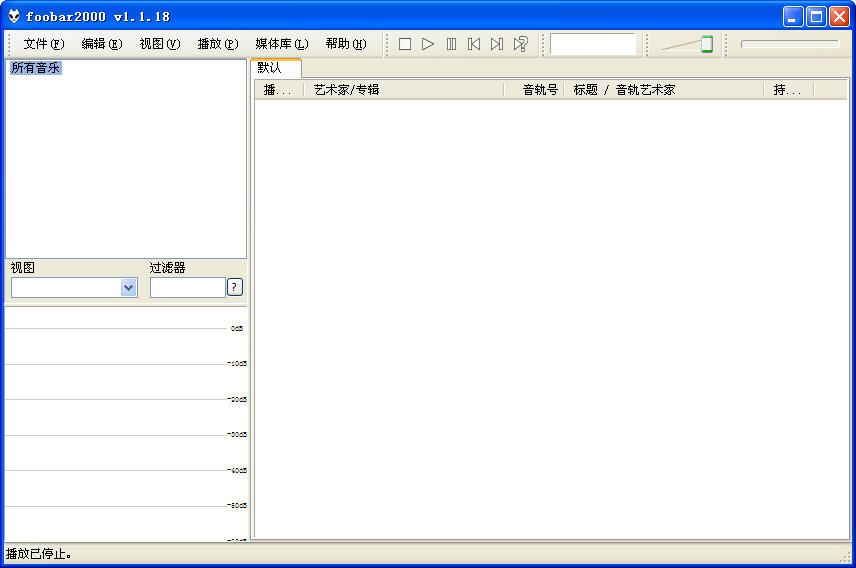Open the 文件(F) menu

coord(44,44)
